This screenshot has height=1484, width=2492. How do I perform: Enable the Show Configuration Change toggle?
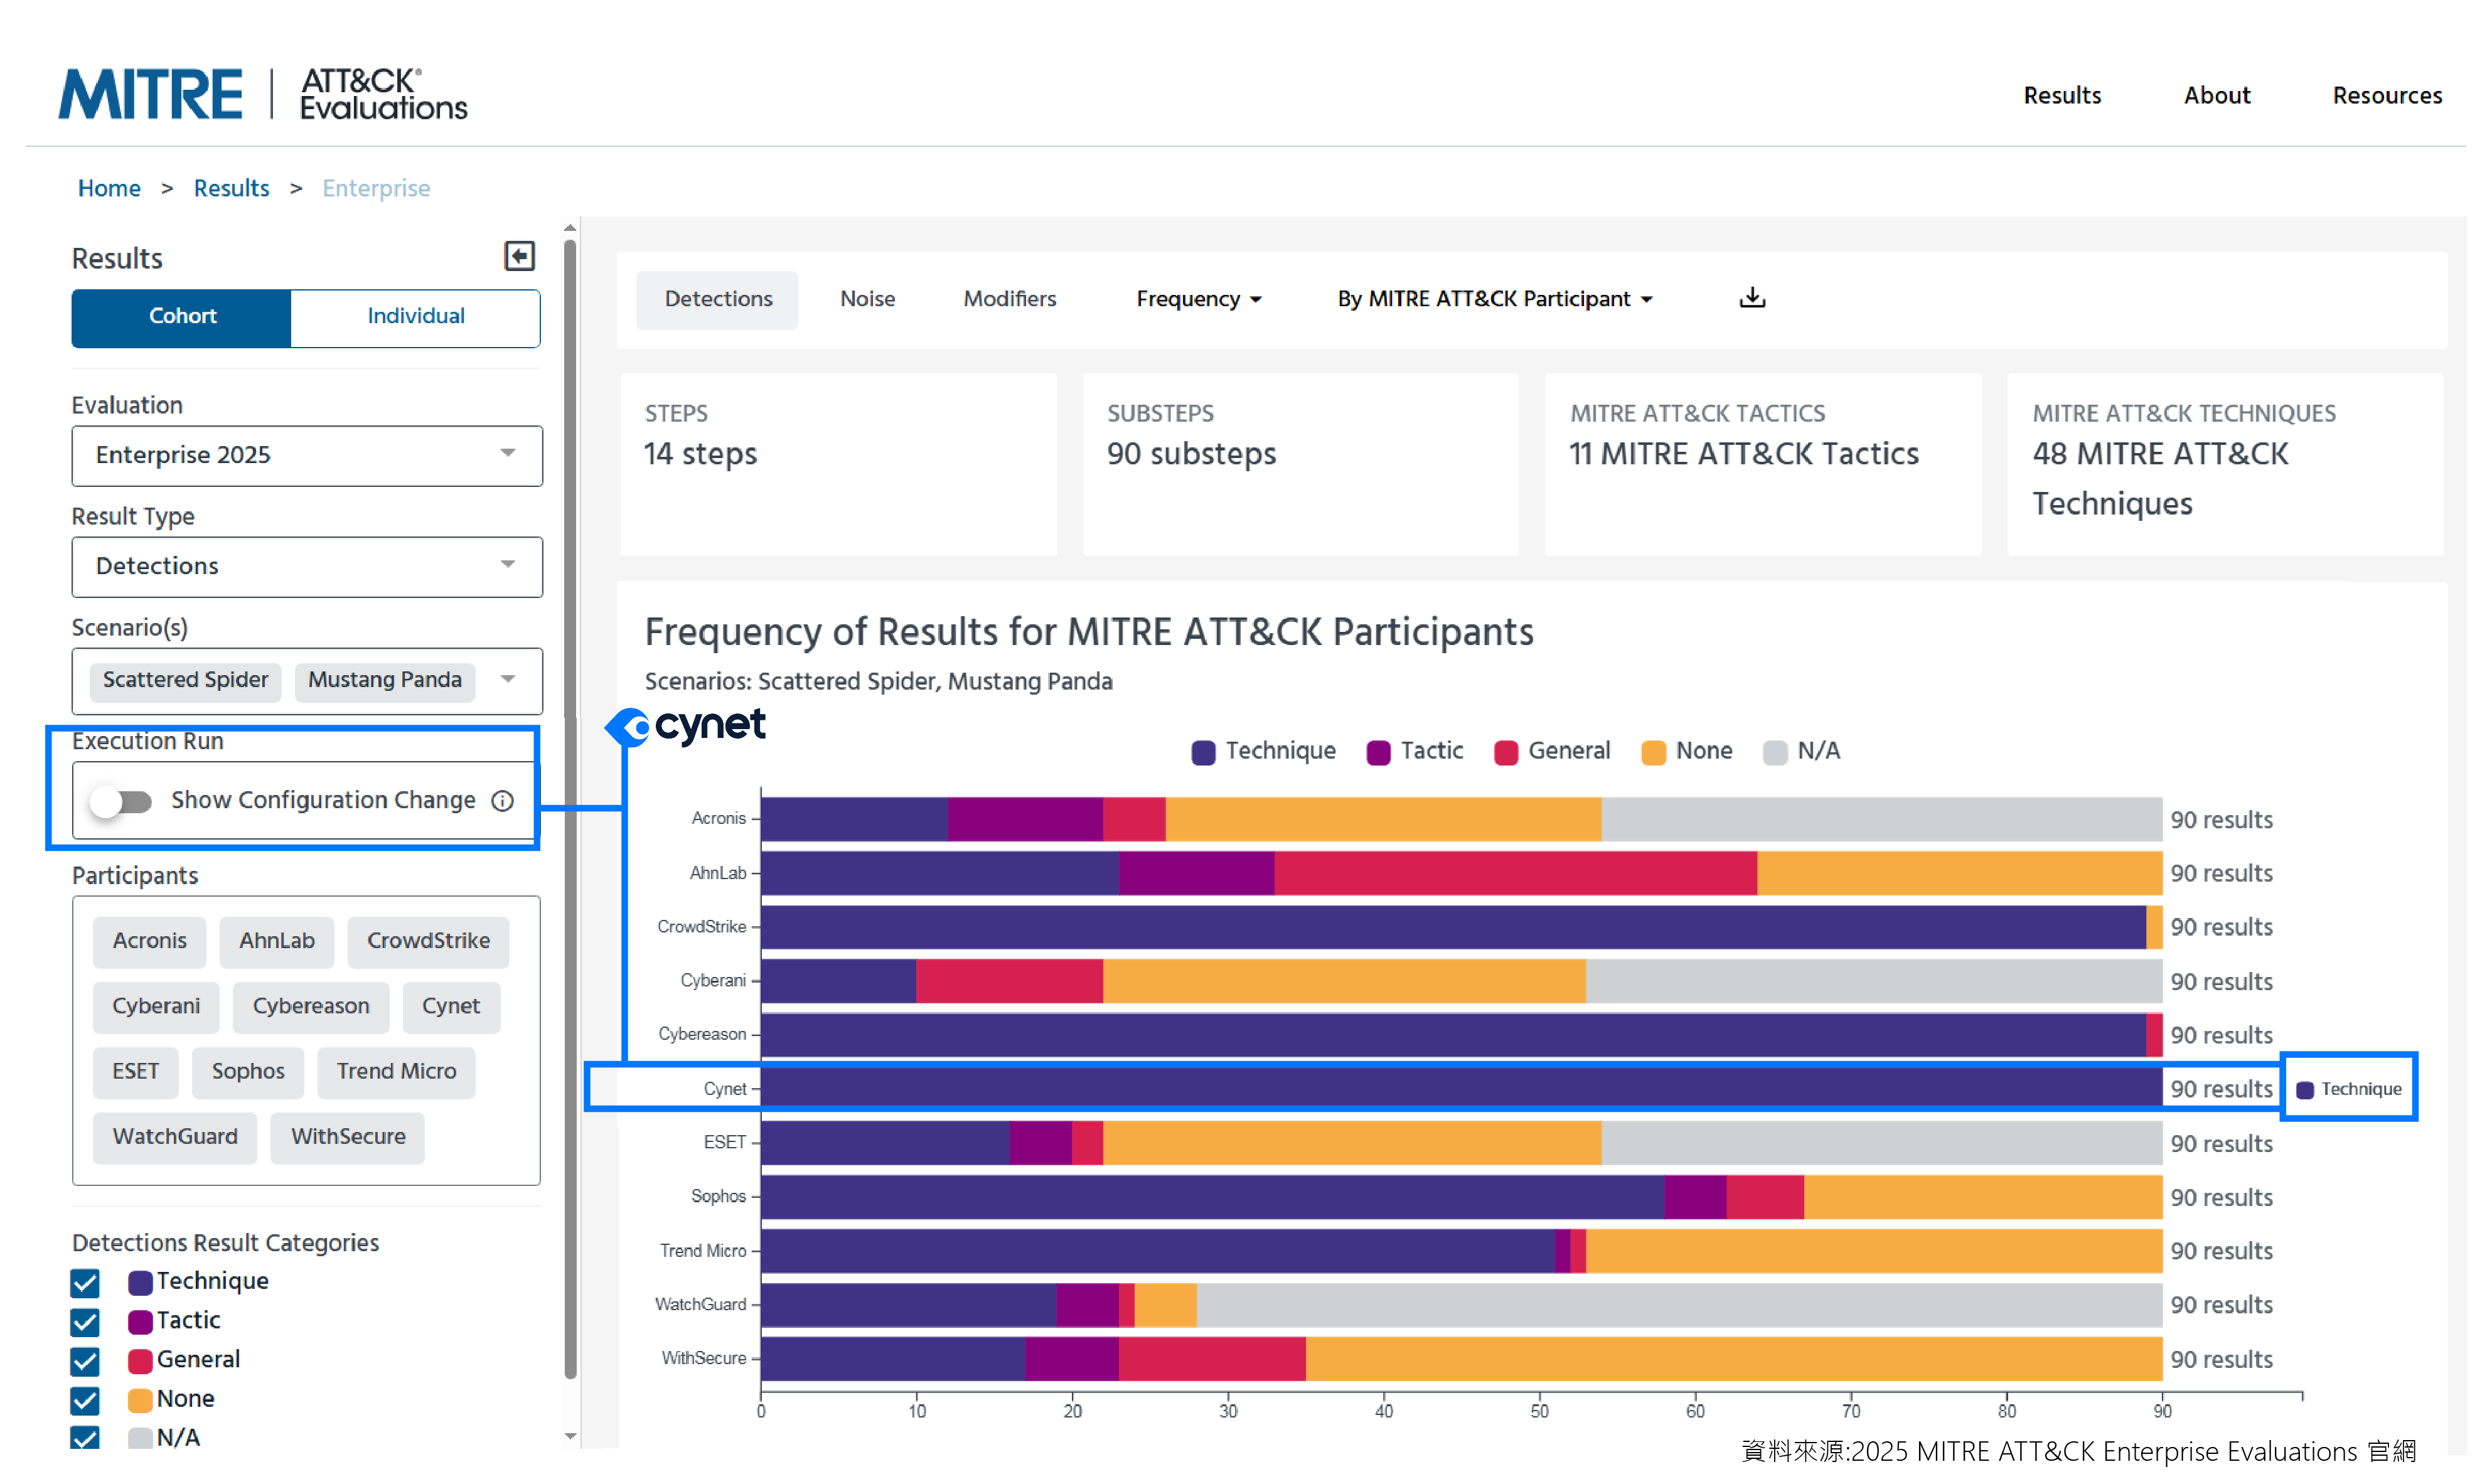click(122, 801)
